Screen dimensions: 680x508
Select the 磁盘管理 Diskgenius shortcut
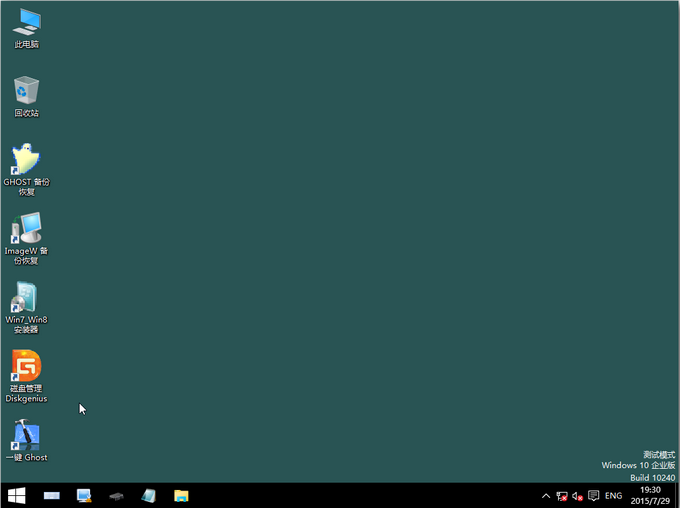tap(26, 376)
